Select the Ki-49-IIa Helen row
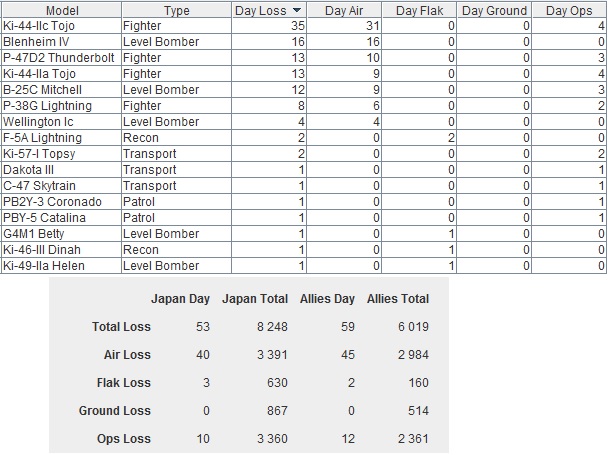This screenshot has height=455, width=614. tap(304, 266)
